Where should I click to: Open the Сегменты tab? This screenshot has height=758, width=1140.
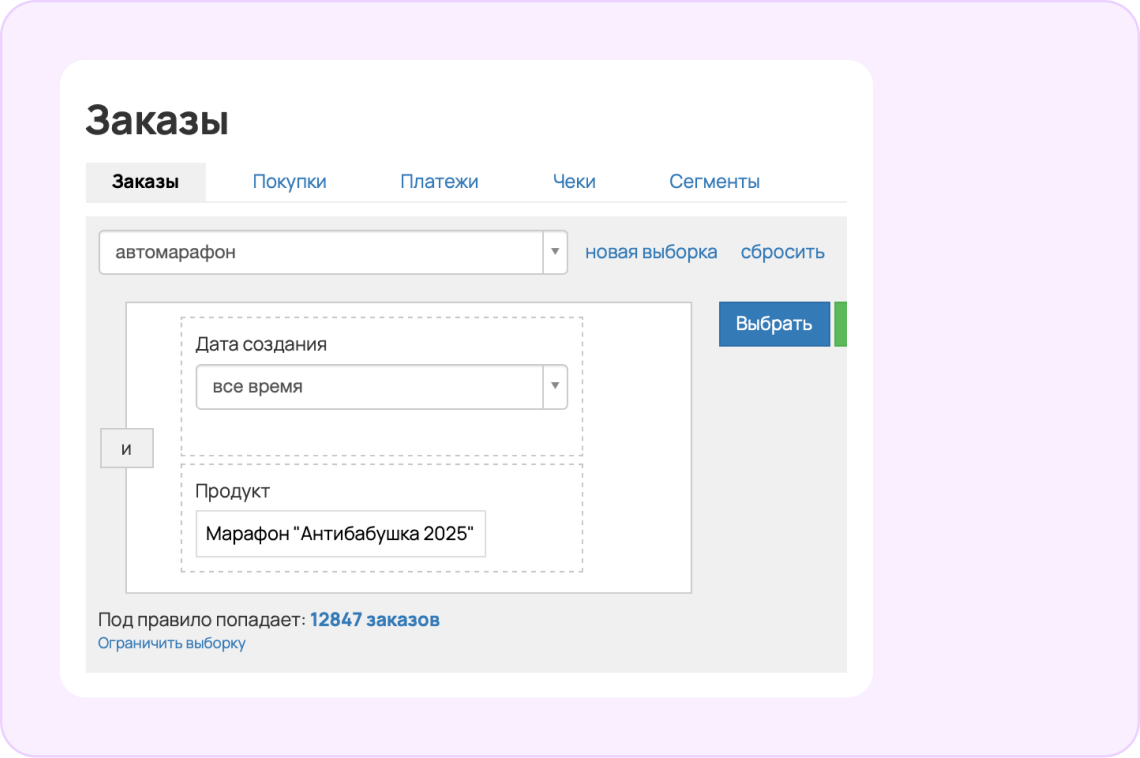pyautogui.click(x=714, y=181)
